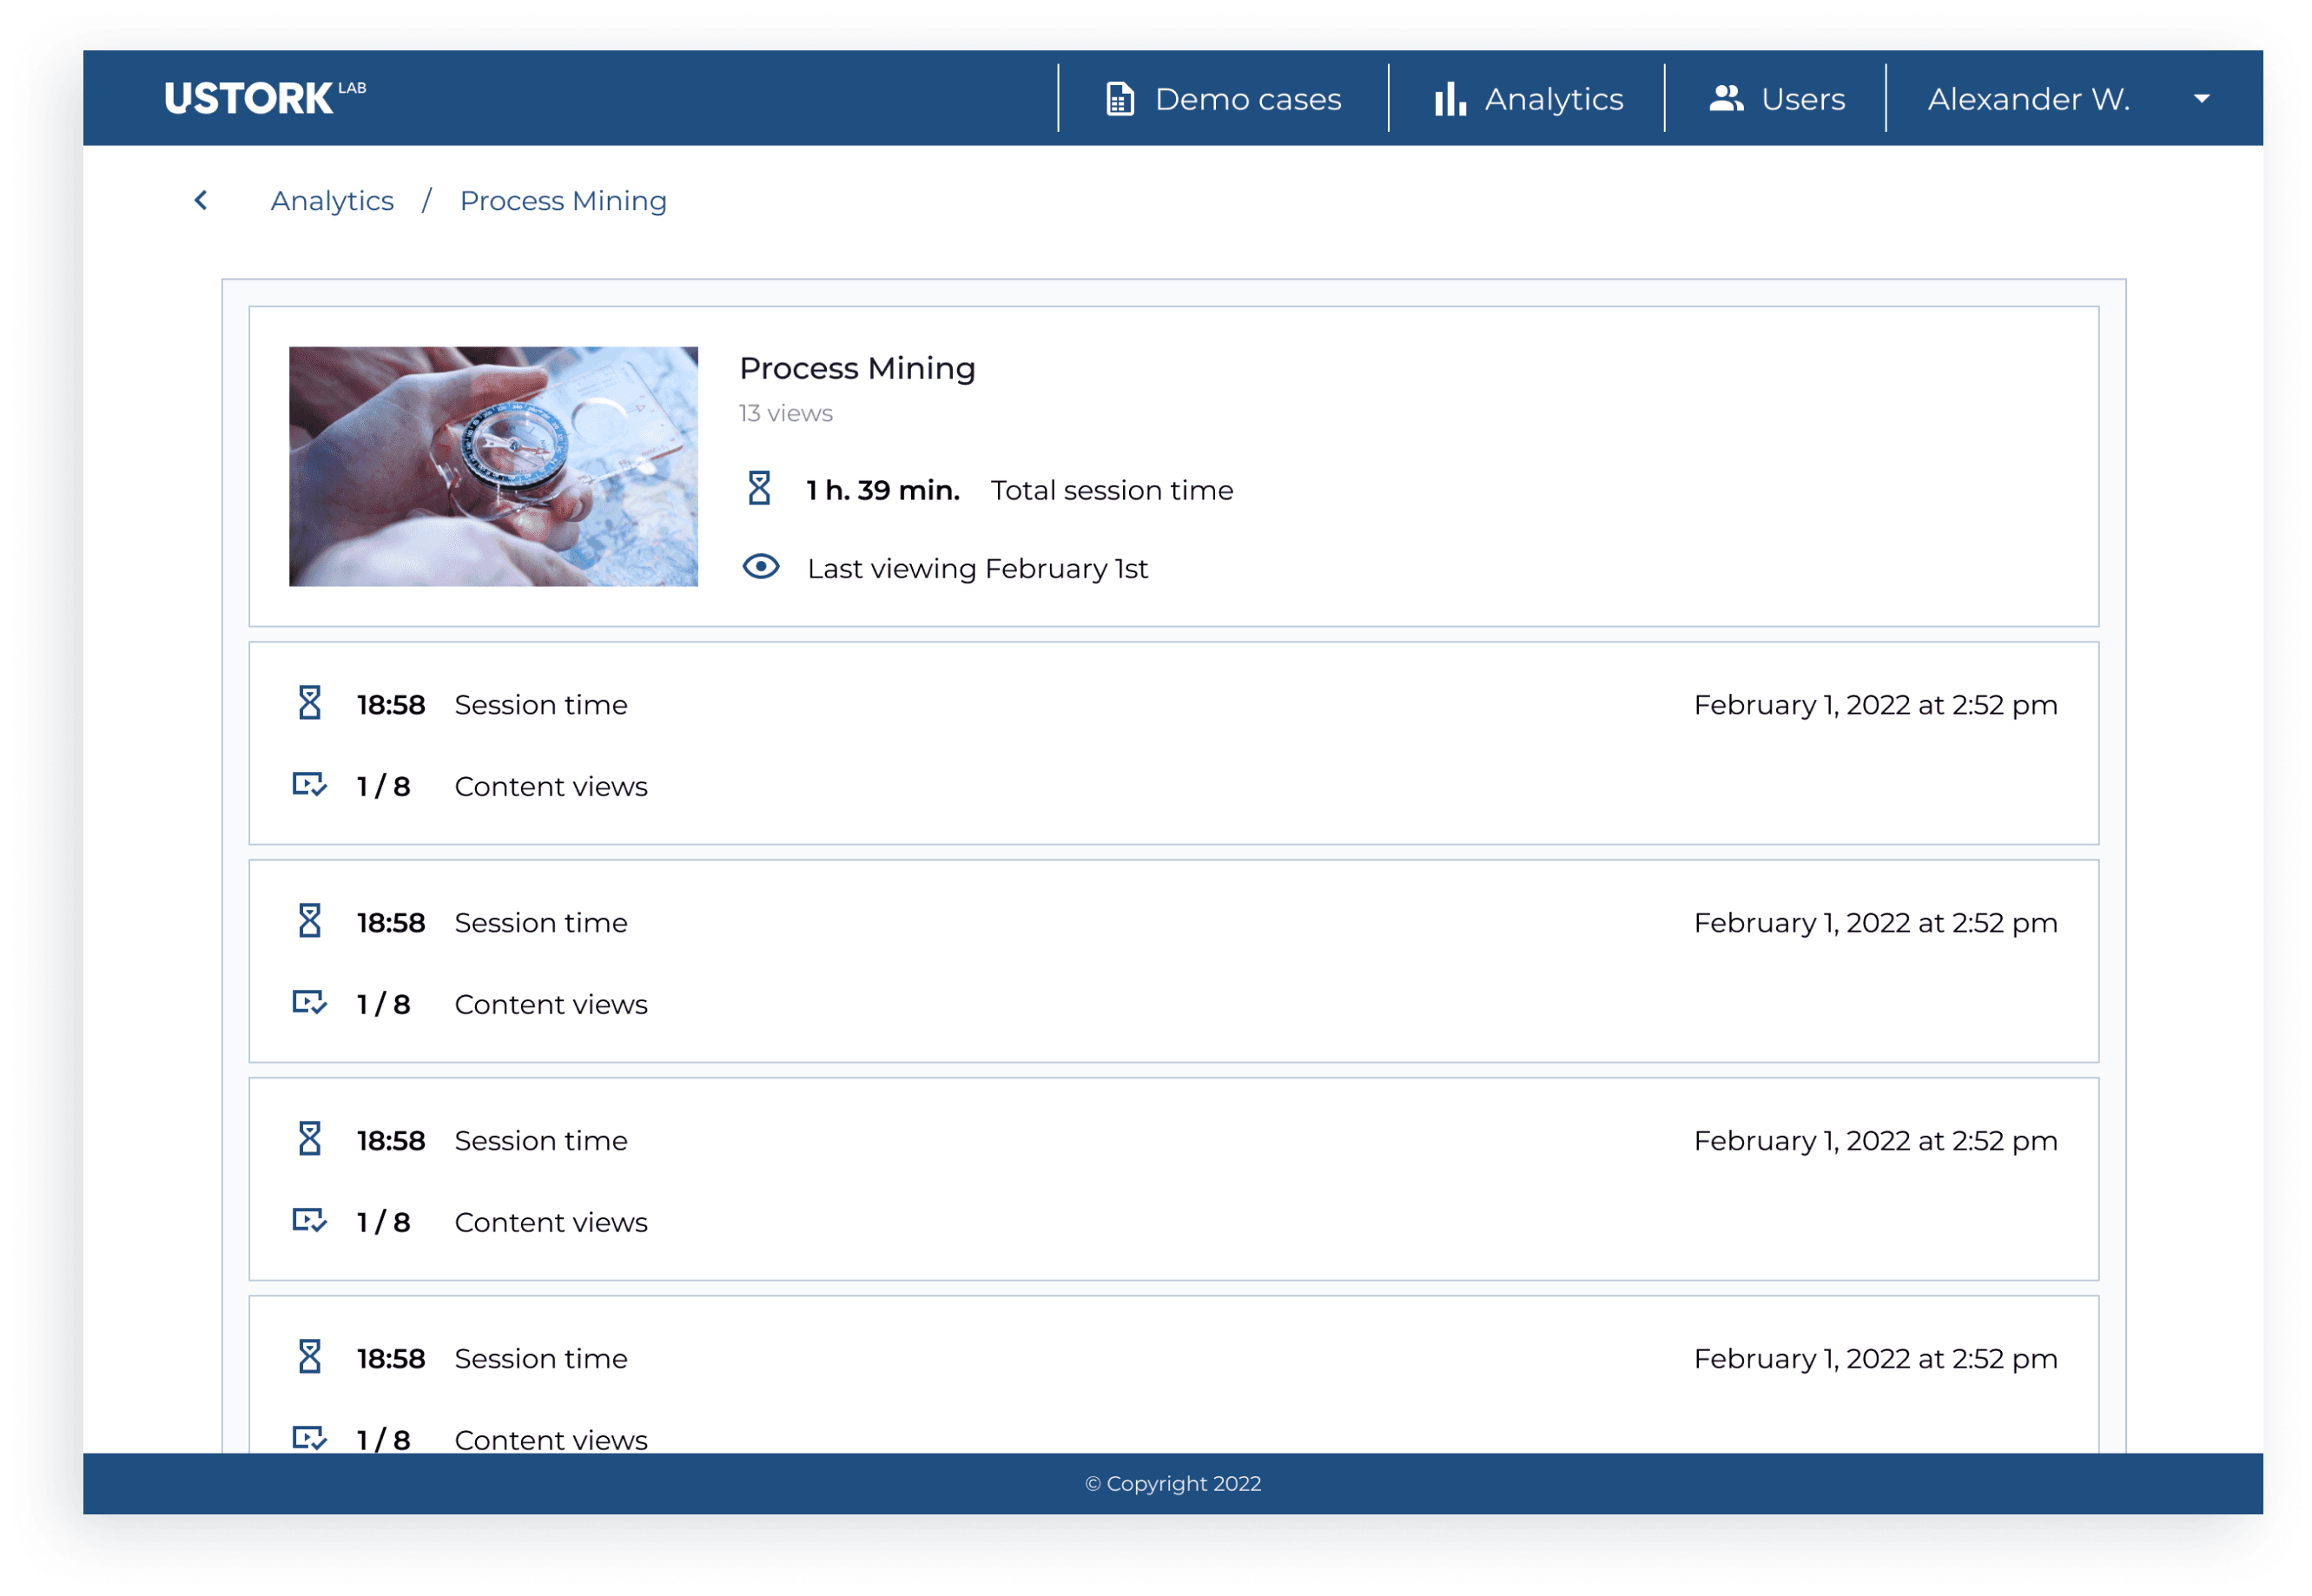2312x1596 pixels.
Task: Open the Demo cases menu item
Action: click(x=1247, y=99)
